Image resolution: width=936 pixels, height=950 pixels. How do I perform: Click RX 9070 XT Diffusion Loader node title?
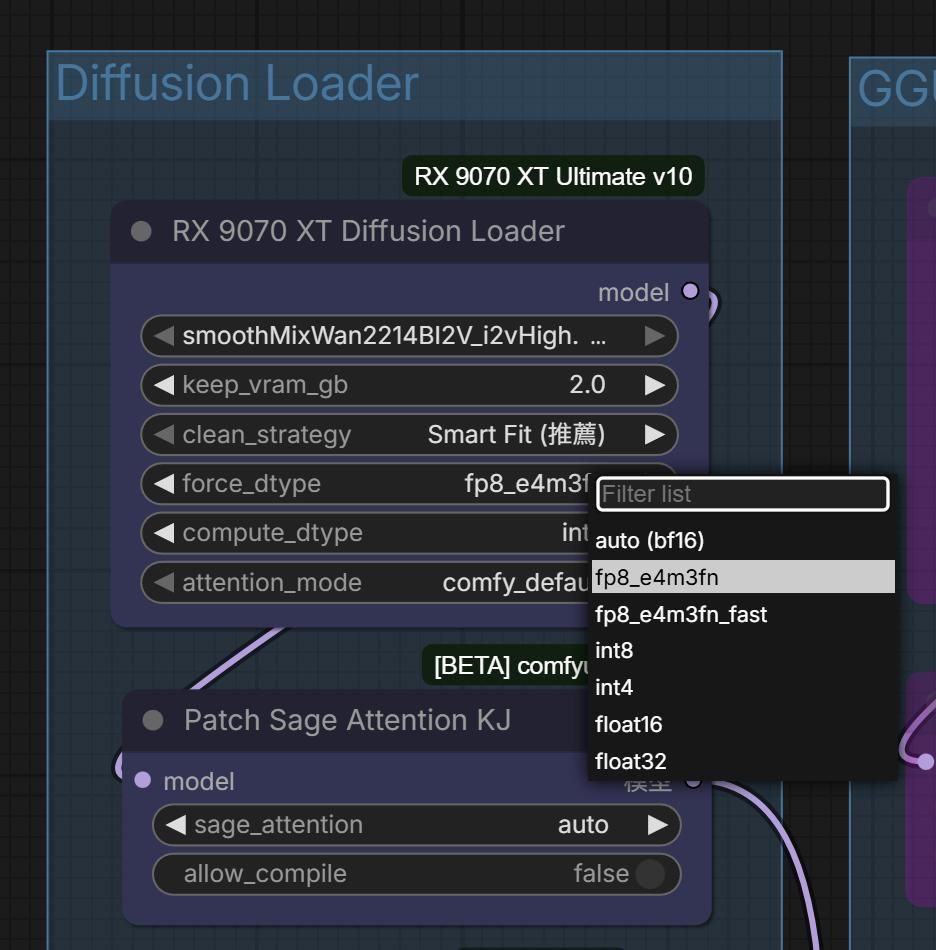coord(368,231)
